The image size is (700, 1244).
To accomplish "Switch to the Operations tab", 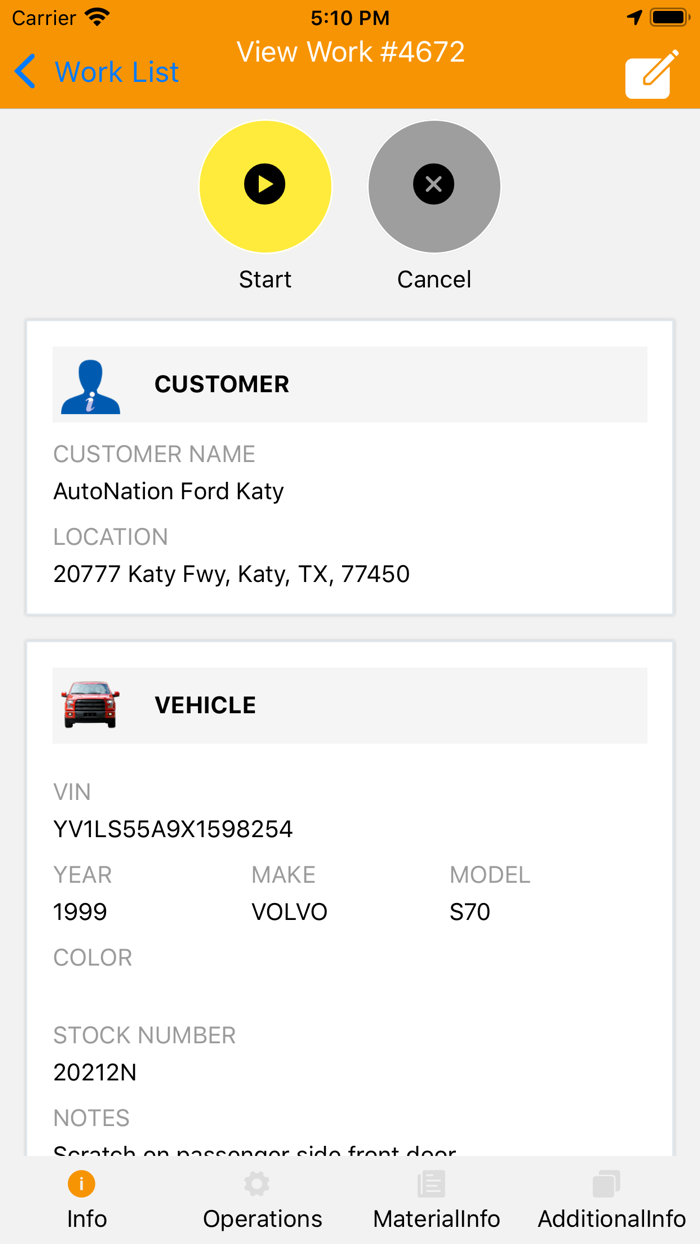I will click(x=262, y=1198).
